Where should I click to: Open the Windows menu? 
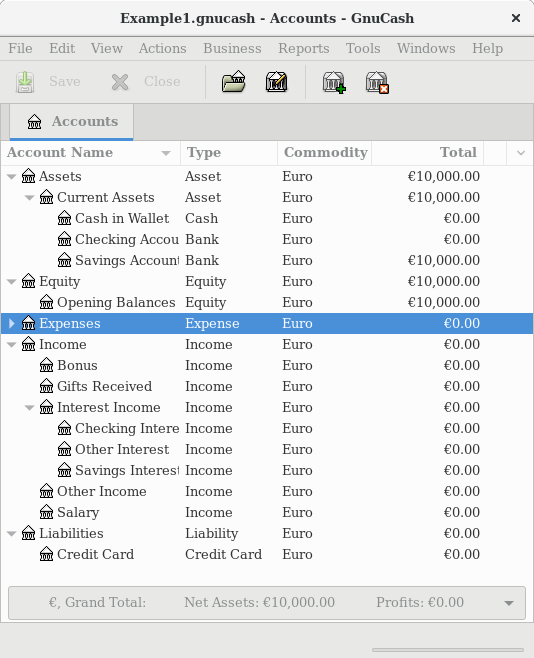tap(426, 48)
